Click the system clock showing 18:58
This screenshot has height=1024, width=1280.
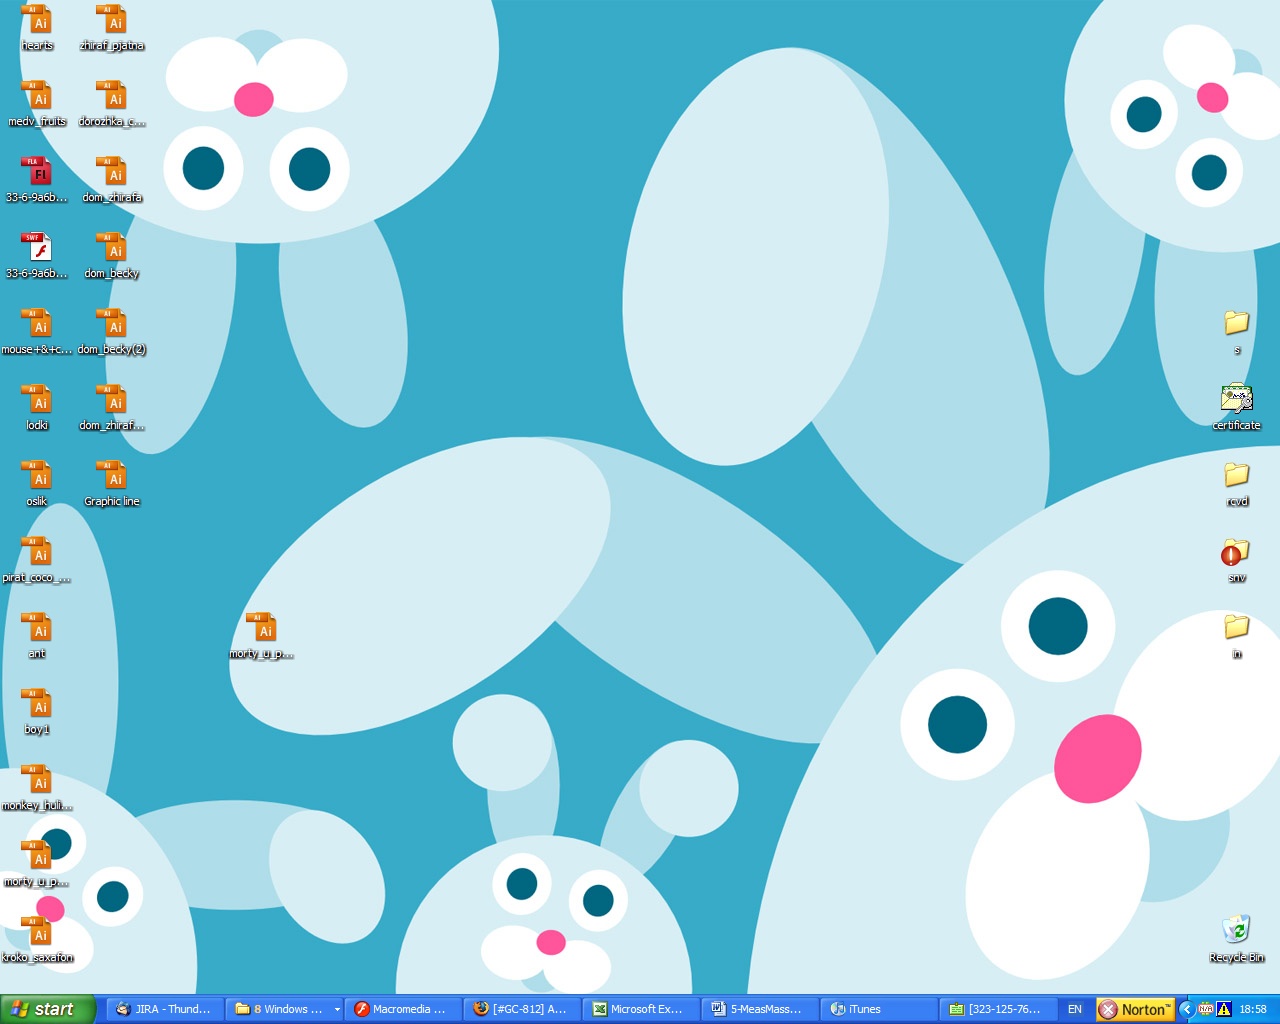pyautogui.click(x=1253, y=1010)
